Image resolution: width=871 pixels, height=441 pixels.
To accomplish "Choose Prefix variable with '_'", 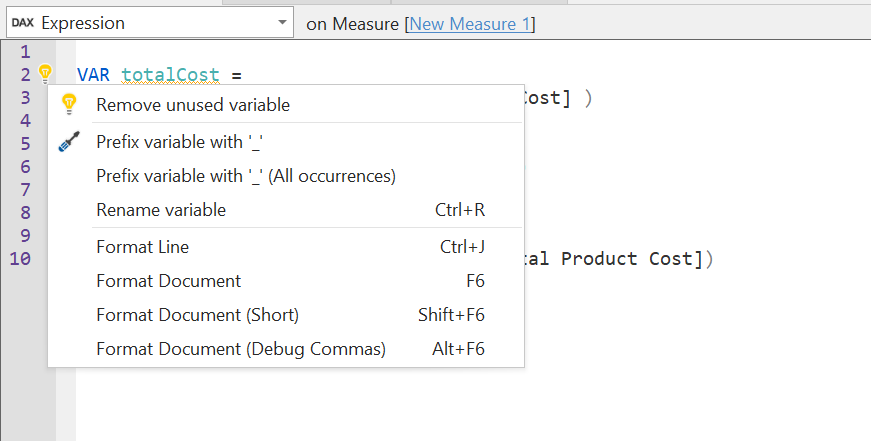I will click(179, 142).
